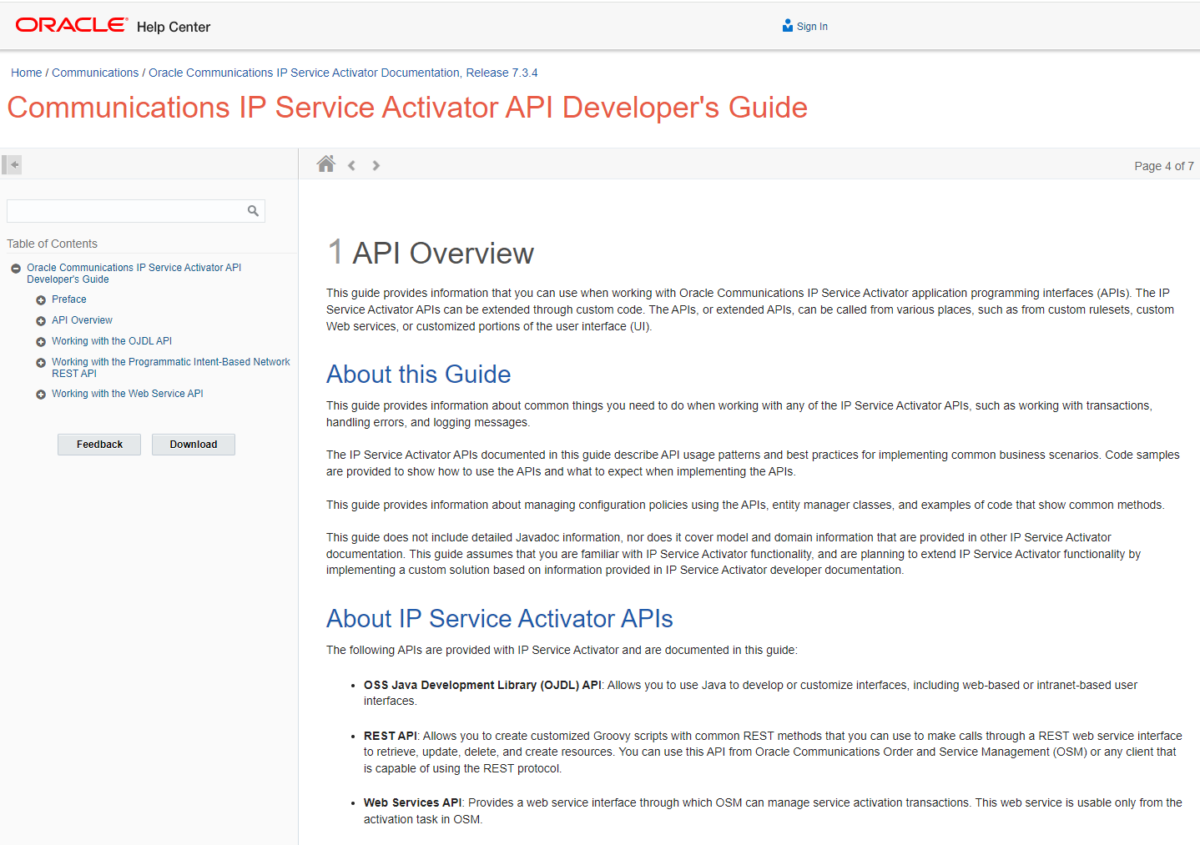1200x845 pixels.
Task: Expand Working with the Web Service API node
Action: coord(41,394)
